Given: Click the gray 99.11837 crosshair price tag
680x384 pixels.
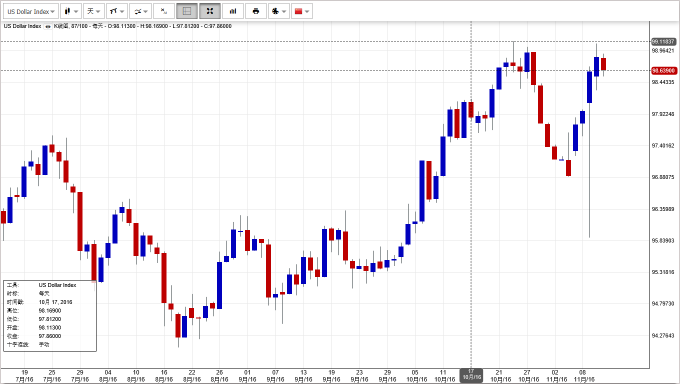Looking at the screenshot, I should [664, 42].
